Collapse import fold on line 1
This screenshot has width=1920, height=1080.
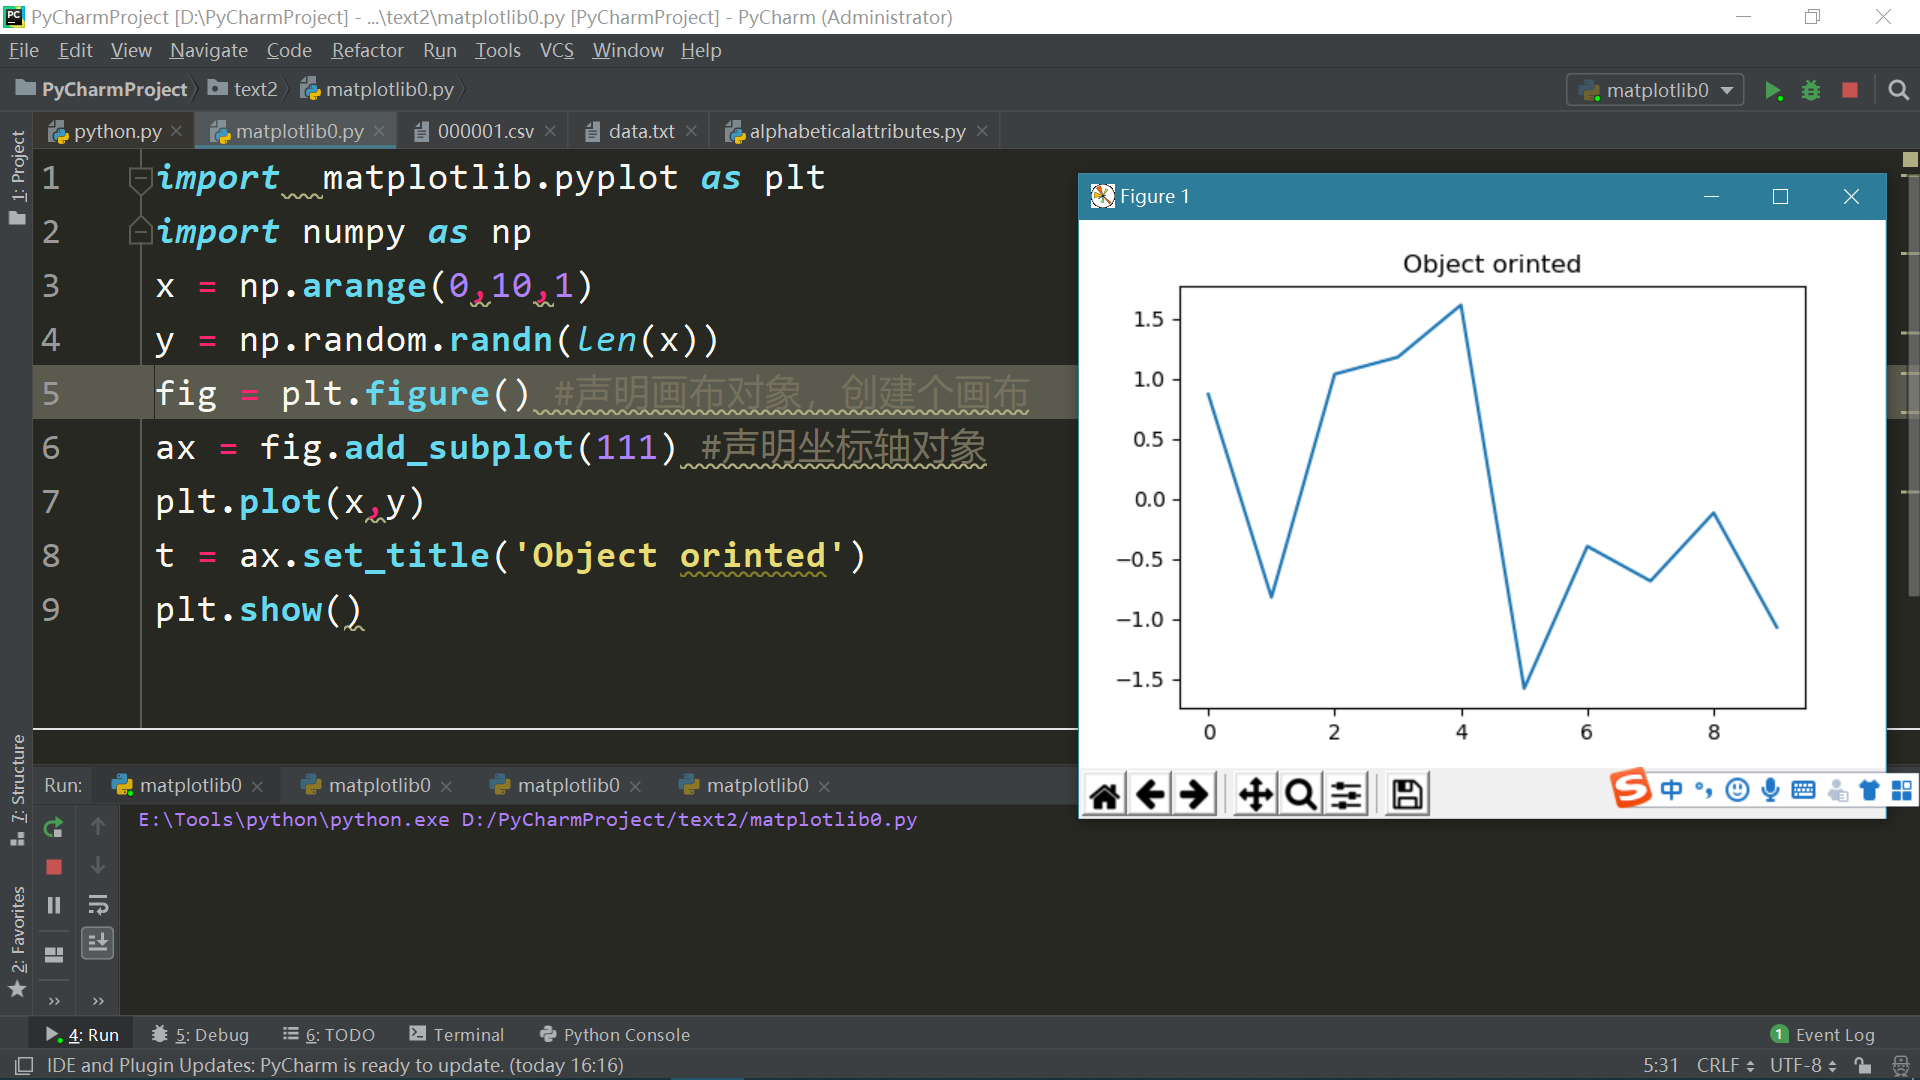[x=140, y=178]
